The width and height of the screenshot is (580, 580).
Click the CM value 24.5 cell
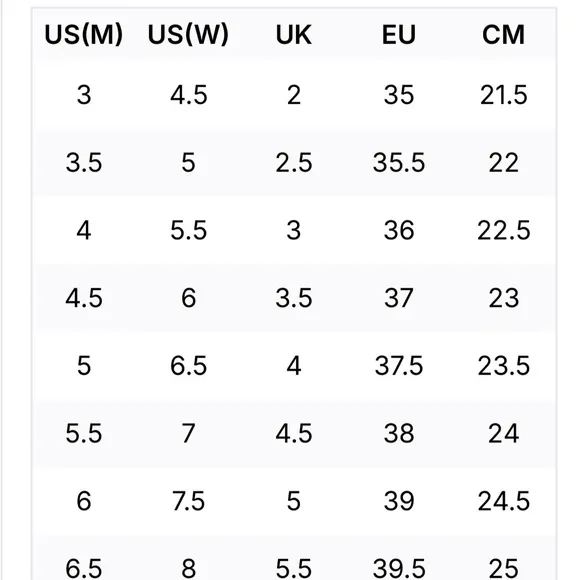click(x=503, y=501)
